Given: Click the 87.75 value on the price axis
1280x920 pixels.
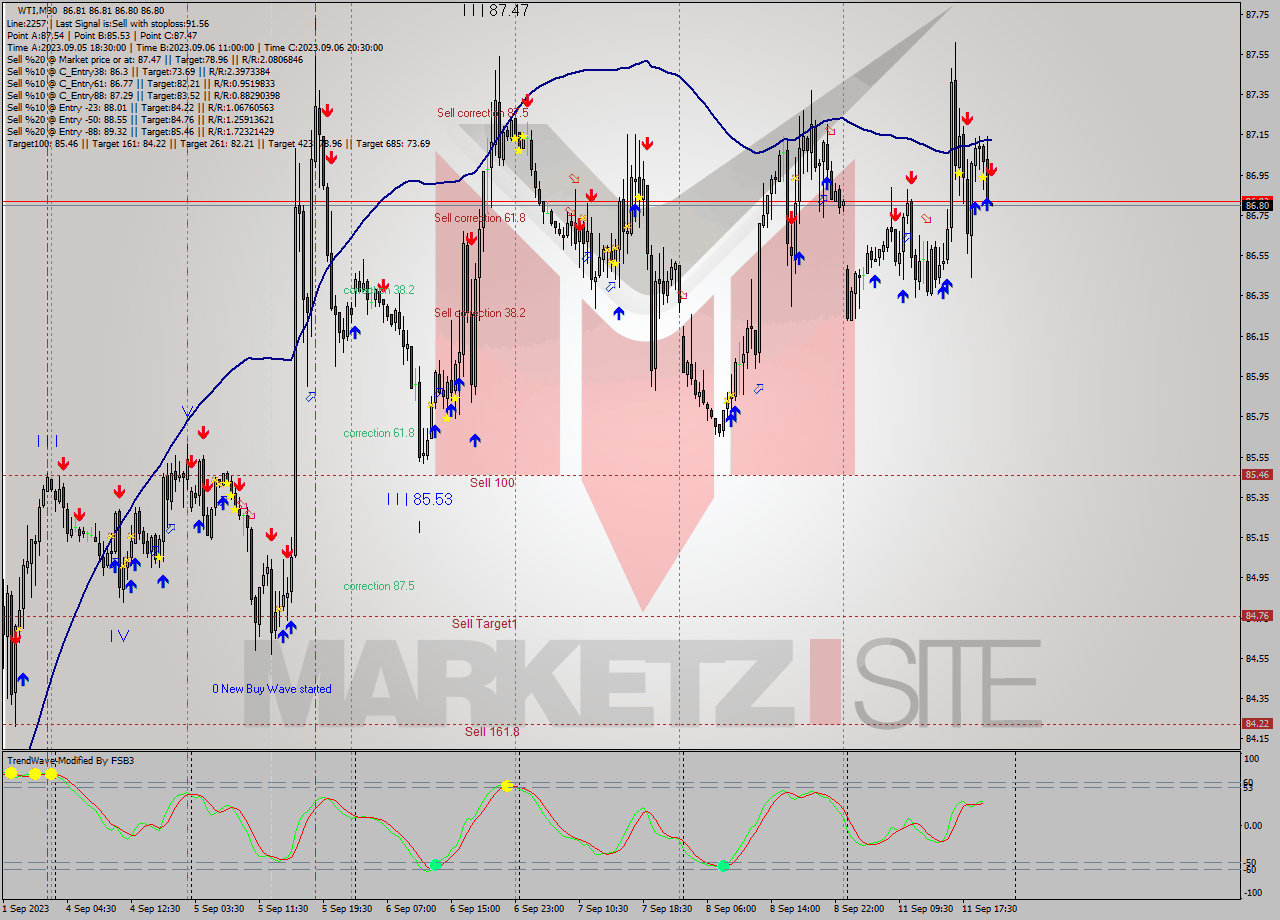Looking at the screenshot, I should 1257,14.
